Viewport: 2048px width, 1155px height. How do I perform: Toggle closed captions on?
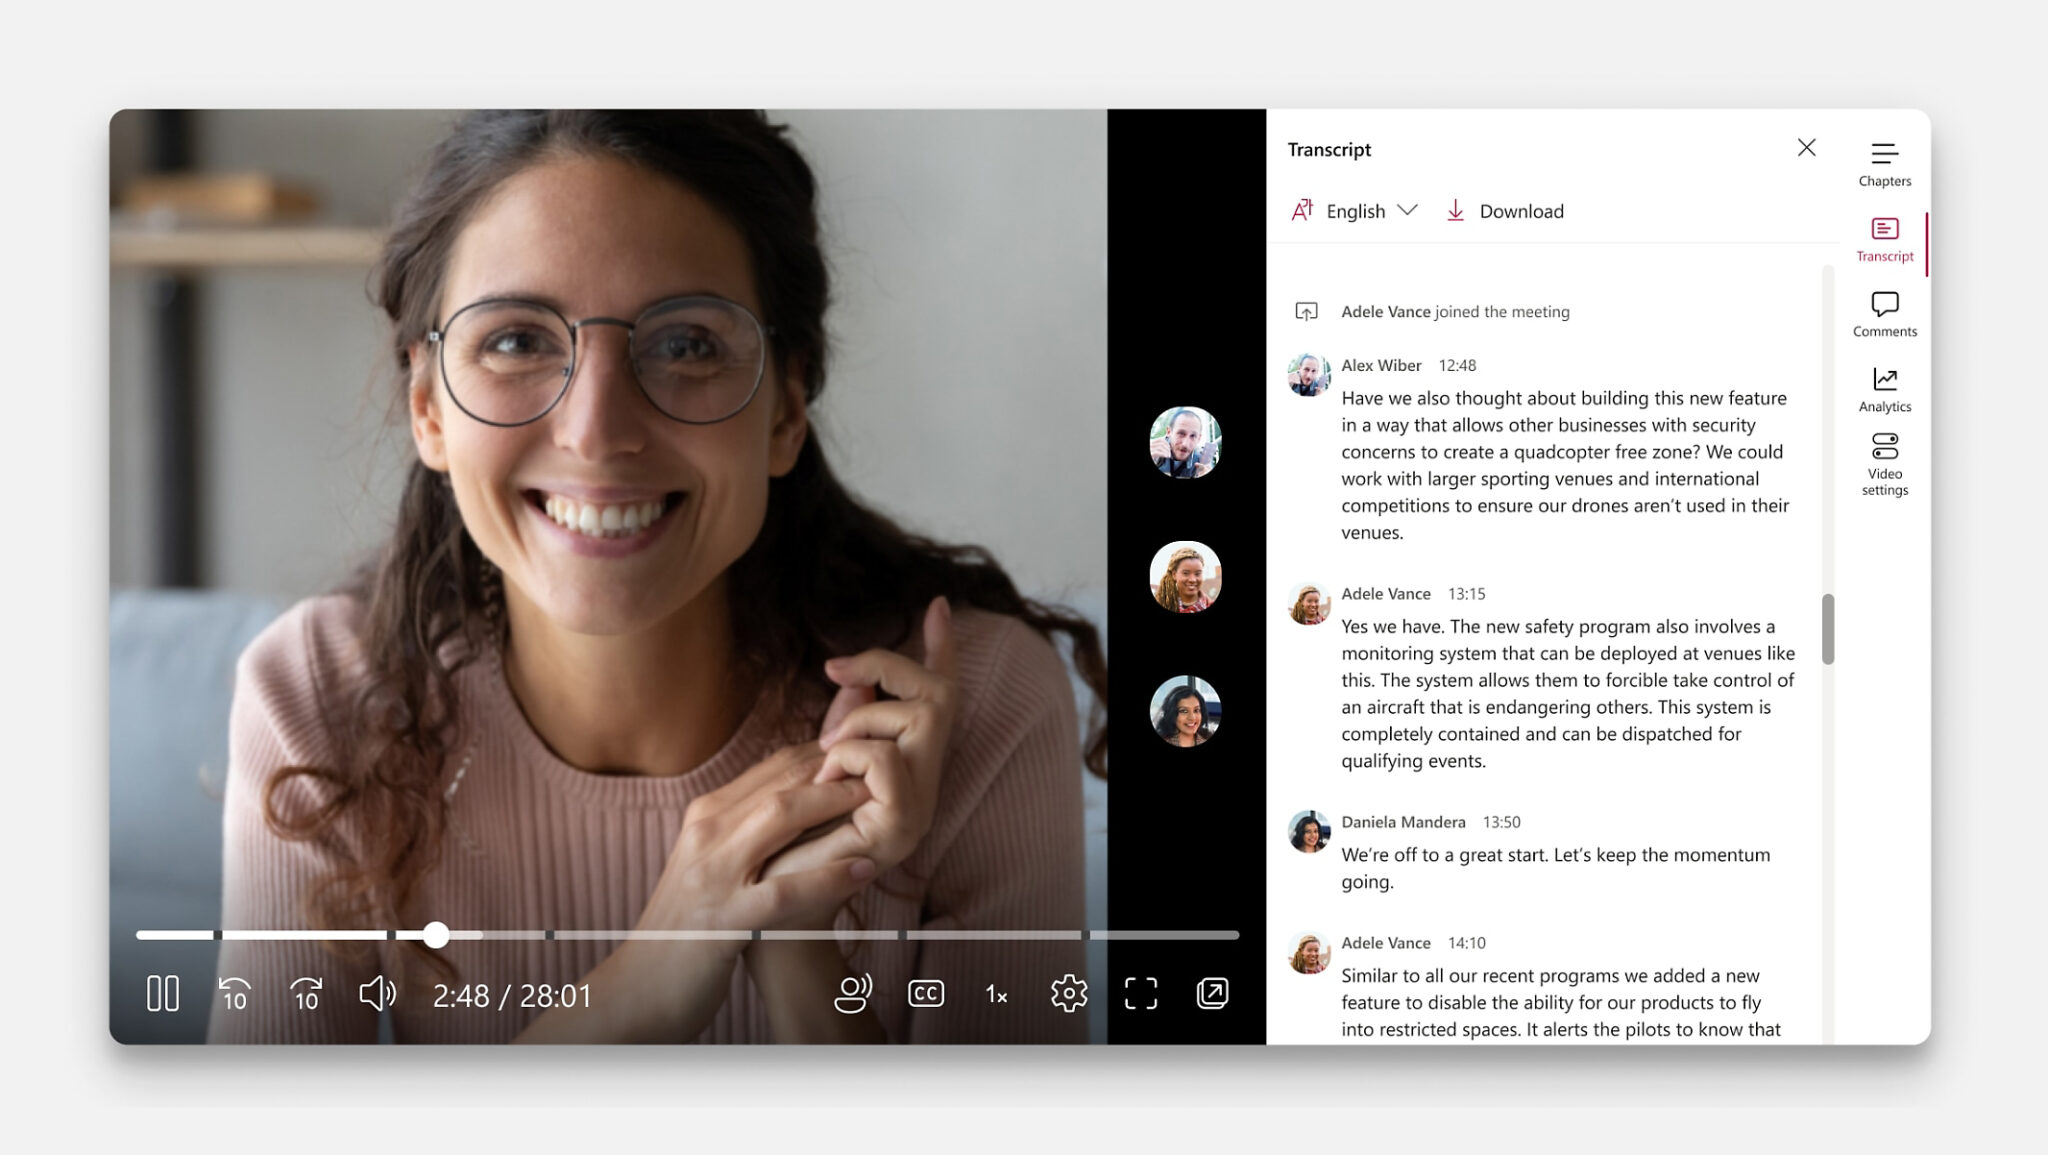925,993
